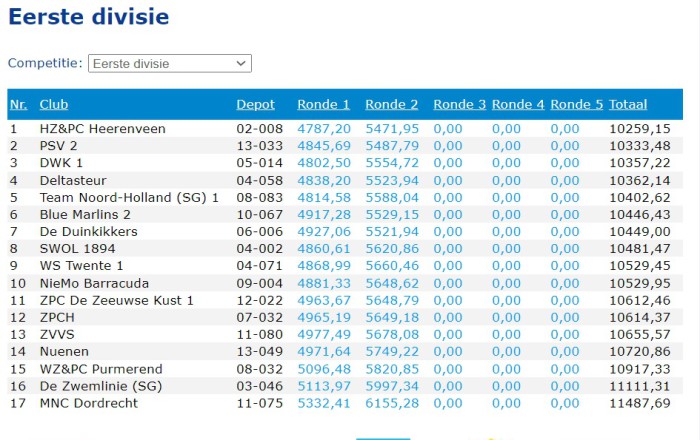Open NieMo Barracuda Ronde 2 score 5648,62
Viewport: 700px width, 440px height.
click(392, 283)
